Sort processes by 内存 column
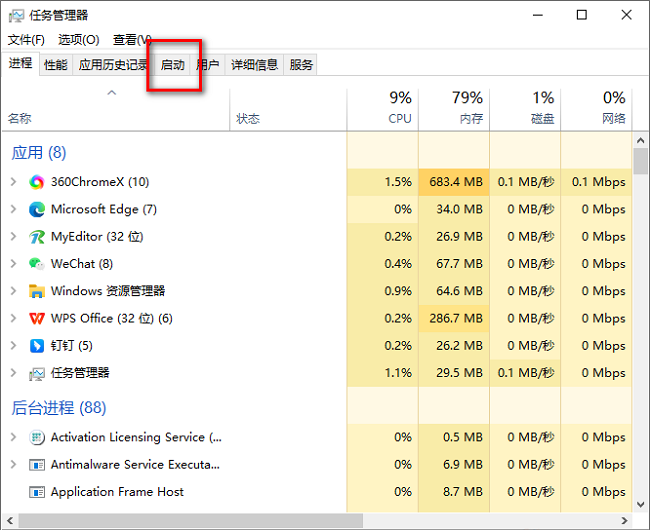The height and width of the screenshot is (530, 650). point(454,109)
